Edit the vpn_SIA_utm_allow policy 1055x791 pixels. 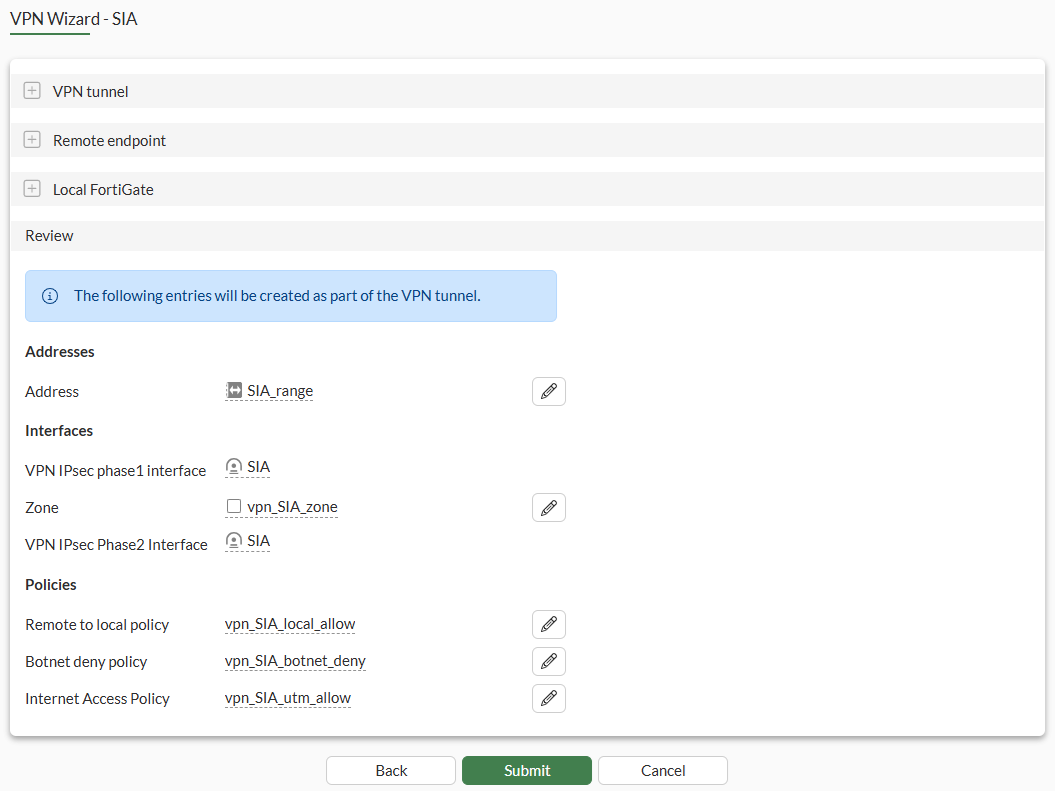[x=548, y=699]
